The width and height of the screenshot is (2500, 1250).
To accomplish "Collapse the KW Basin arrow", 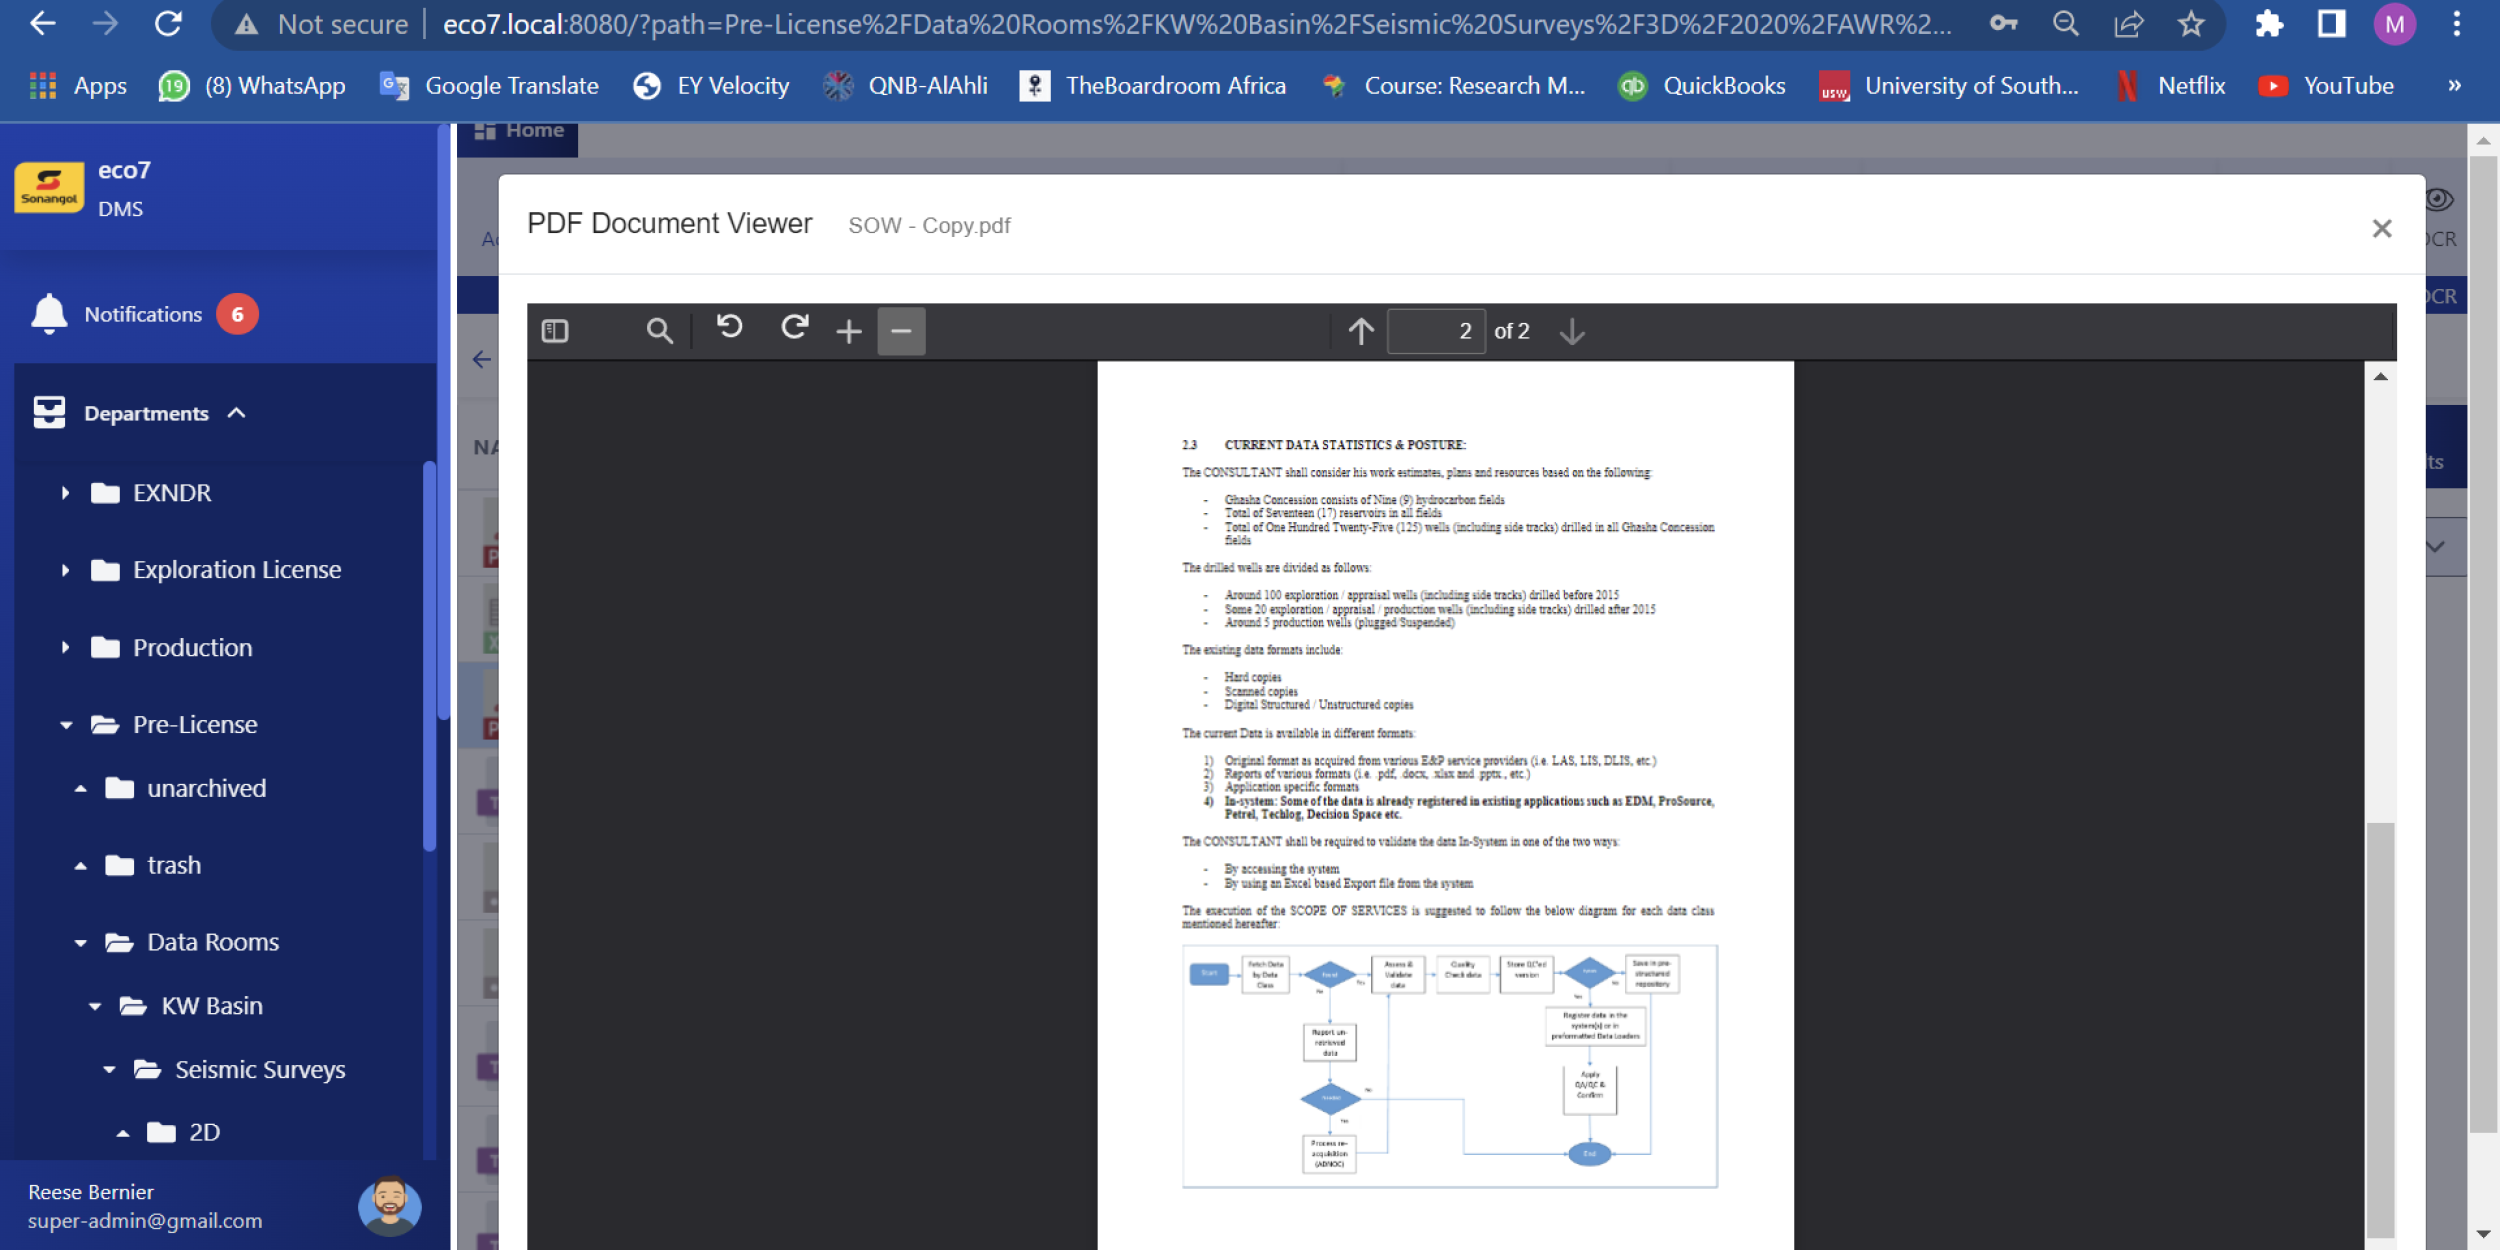I will click(x=95, y=1007).
